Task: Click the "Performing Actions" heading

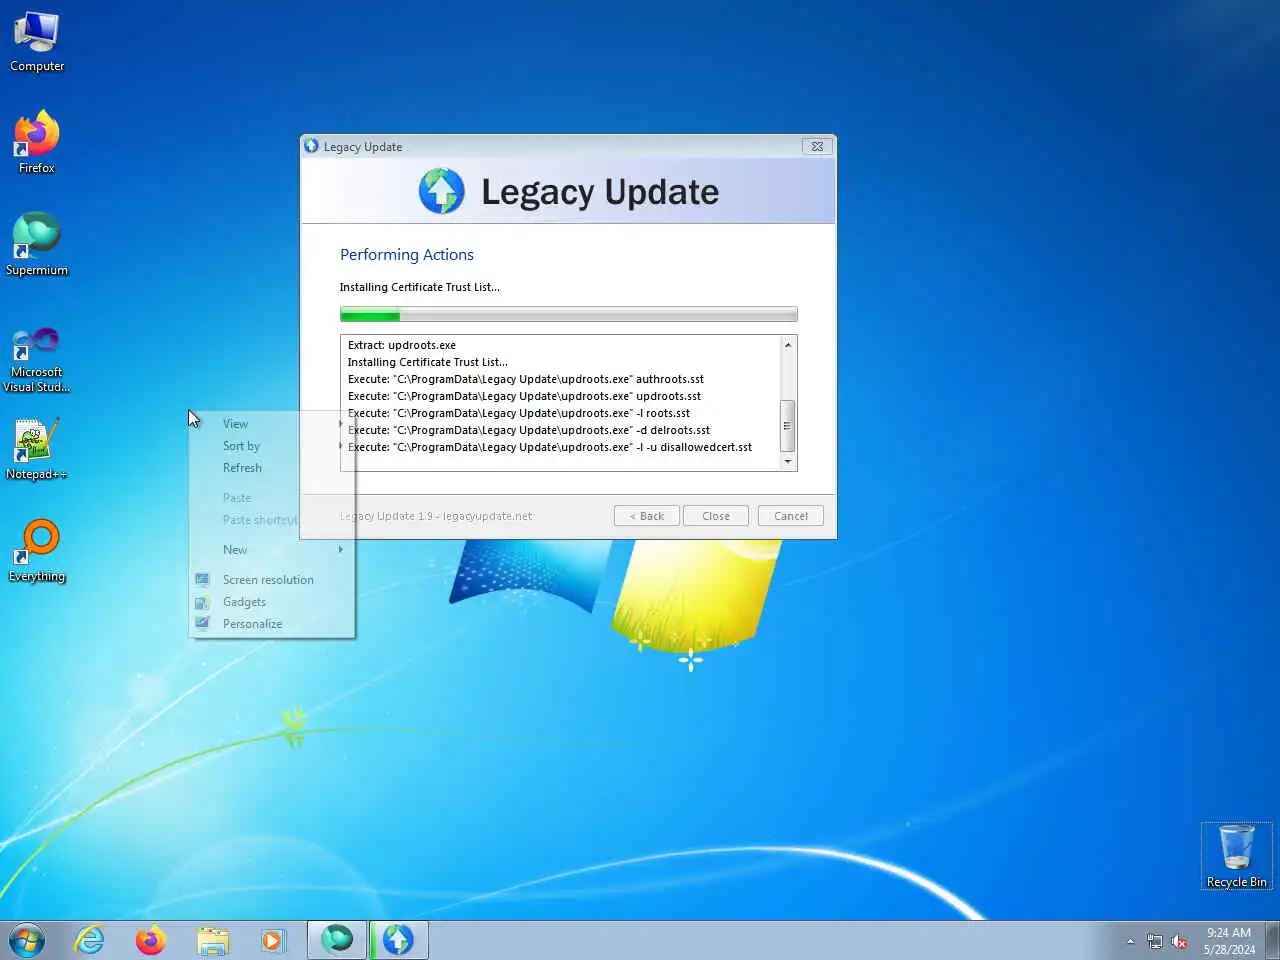Action: (407, 255)
